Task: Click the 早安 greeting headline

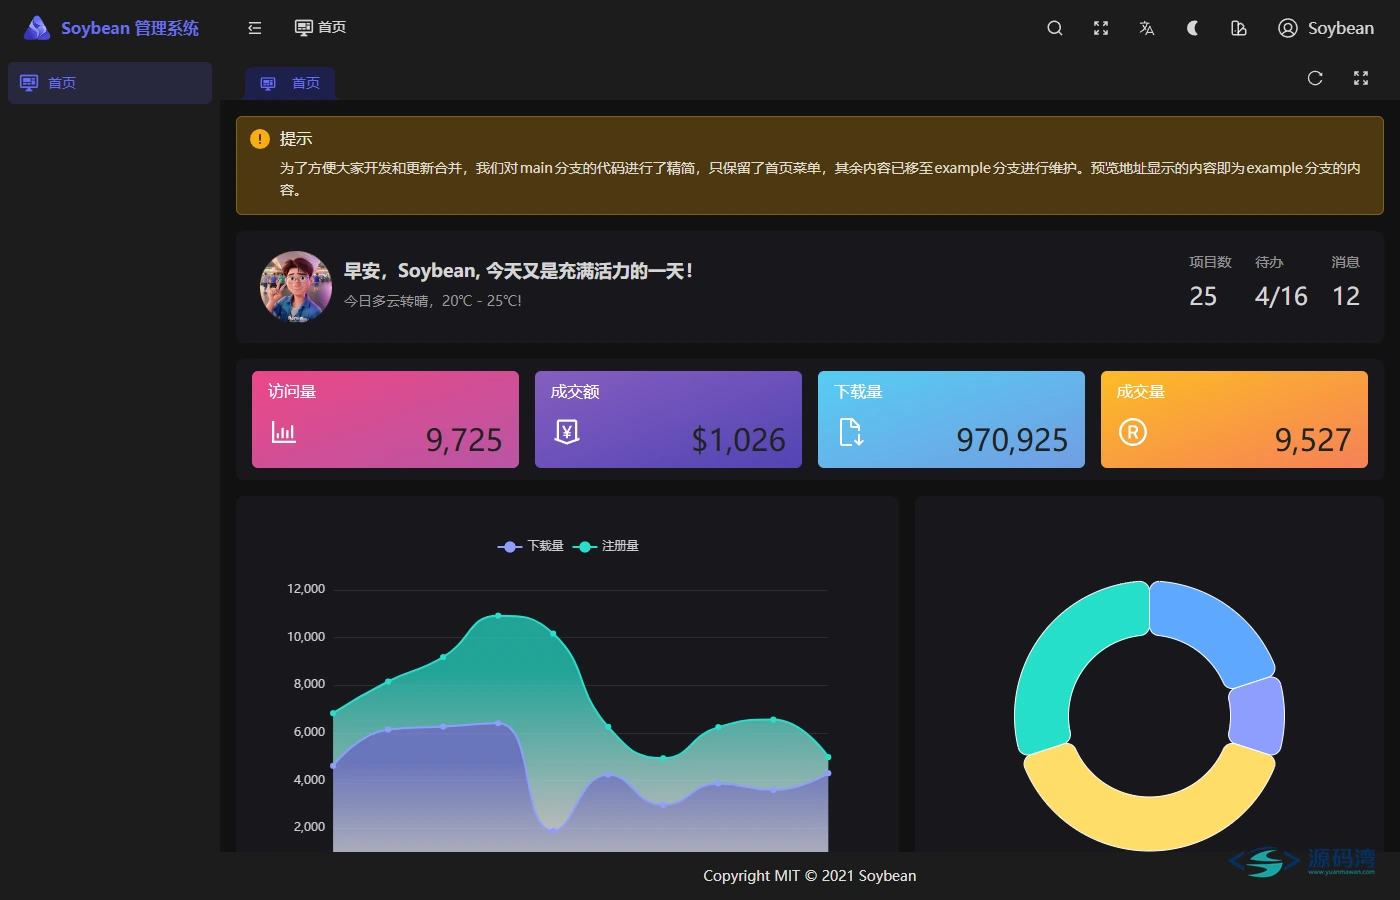Action: [518, 271]
